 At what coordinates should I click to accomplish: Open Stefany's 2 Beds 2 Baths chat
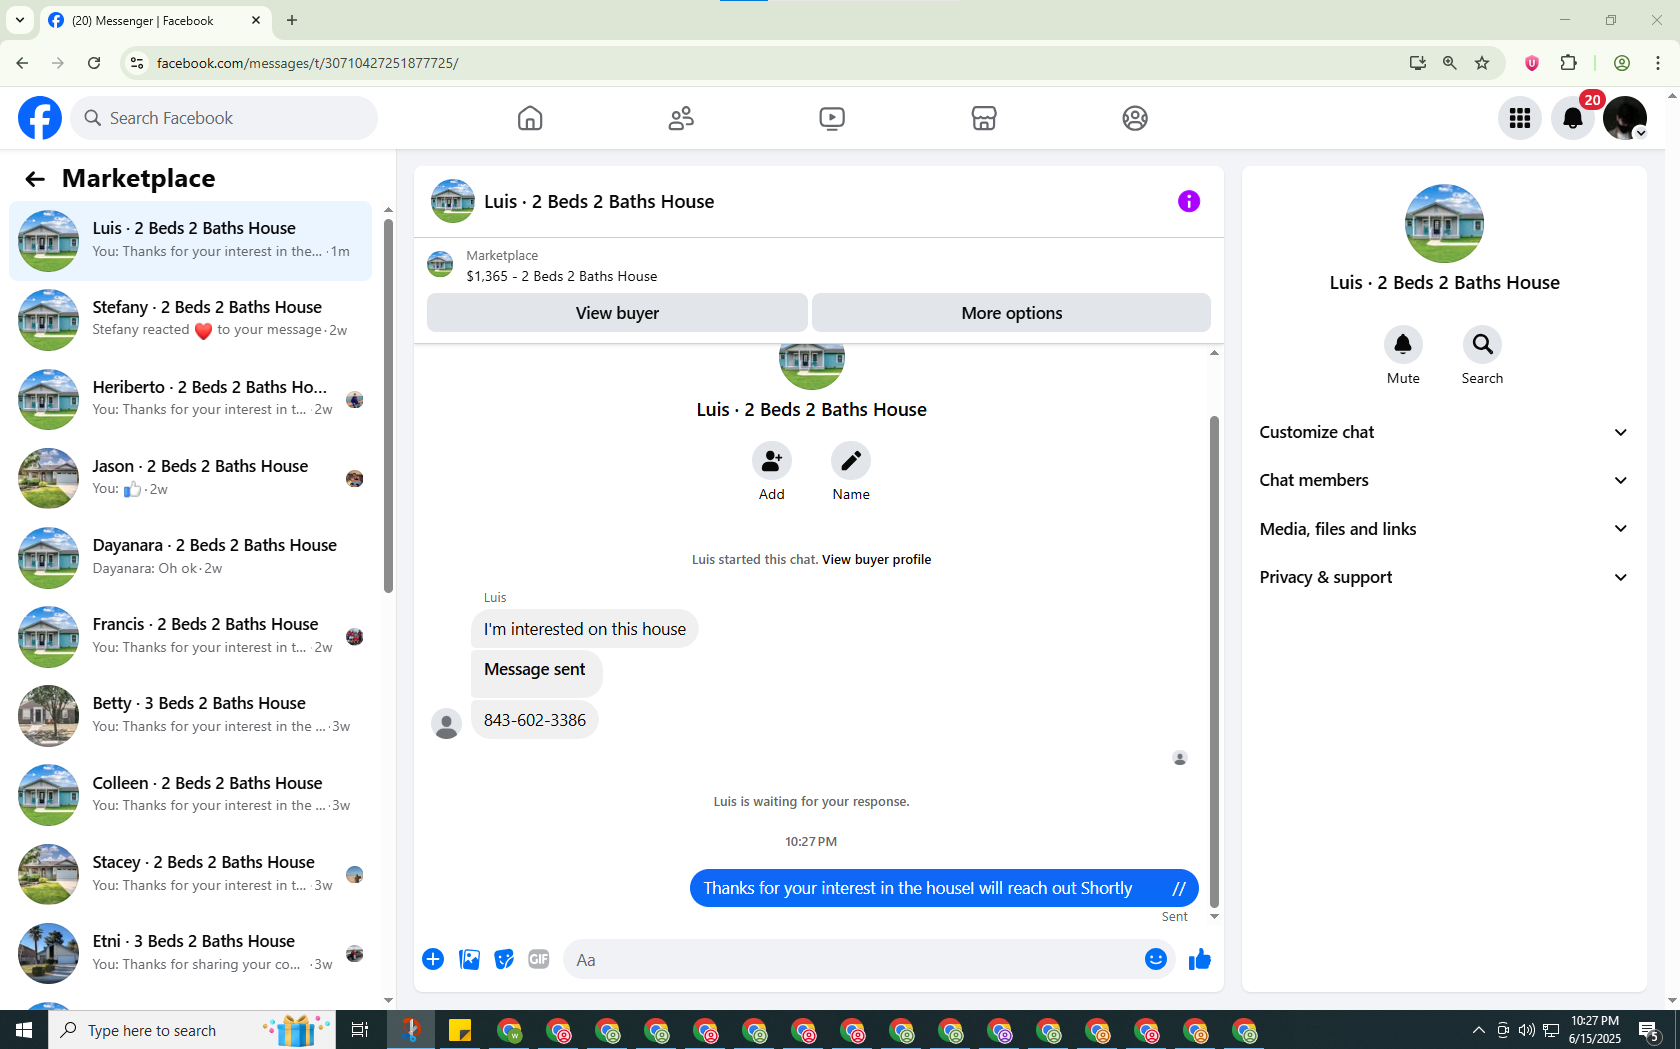190,320
